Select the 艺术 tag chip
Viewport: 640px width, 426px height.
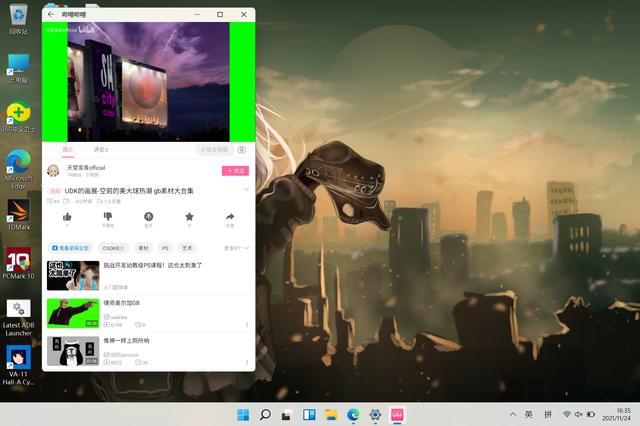tap(187, 248)
